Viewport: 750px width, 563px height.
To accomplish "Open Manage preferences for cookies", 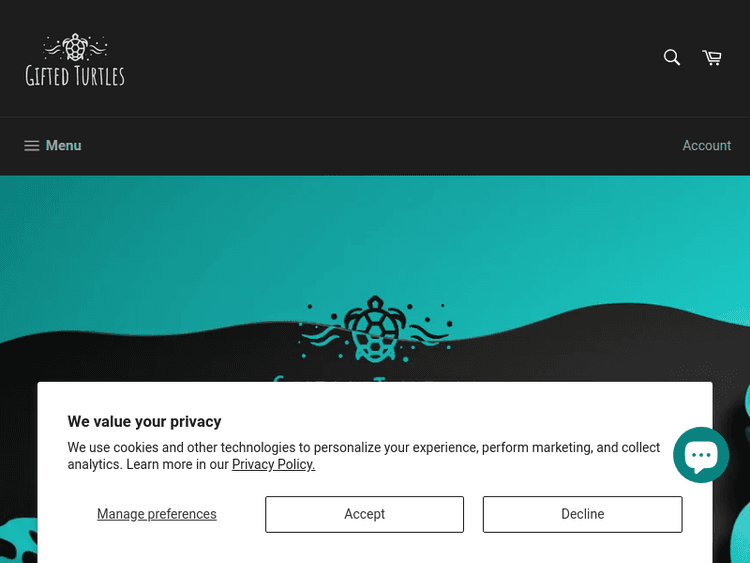I will (x=156, y=514).
